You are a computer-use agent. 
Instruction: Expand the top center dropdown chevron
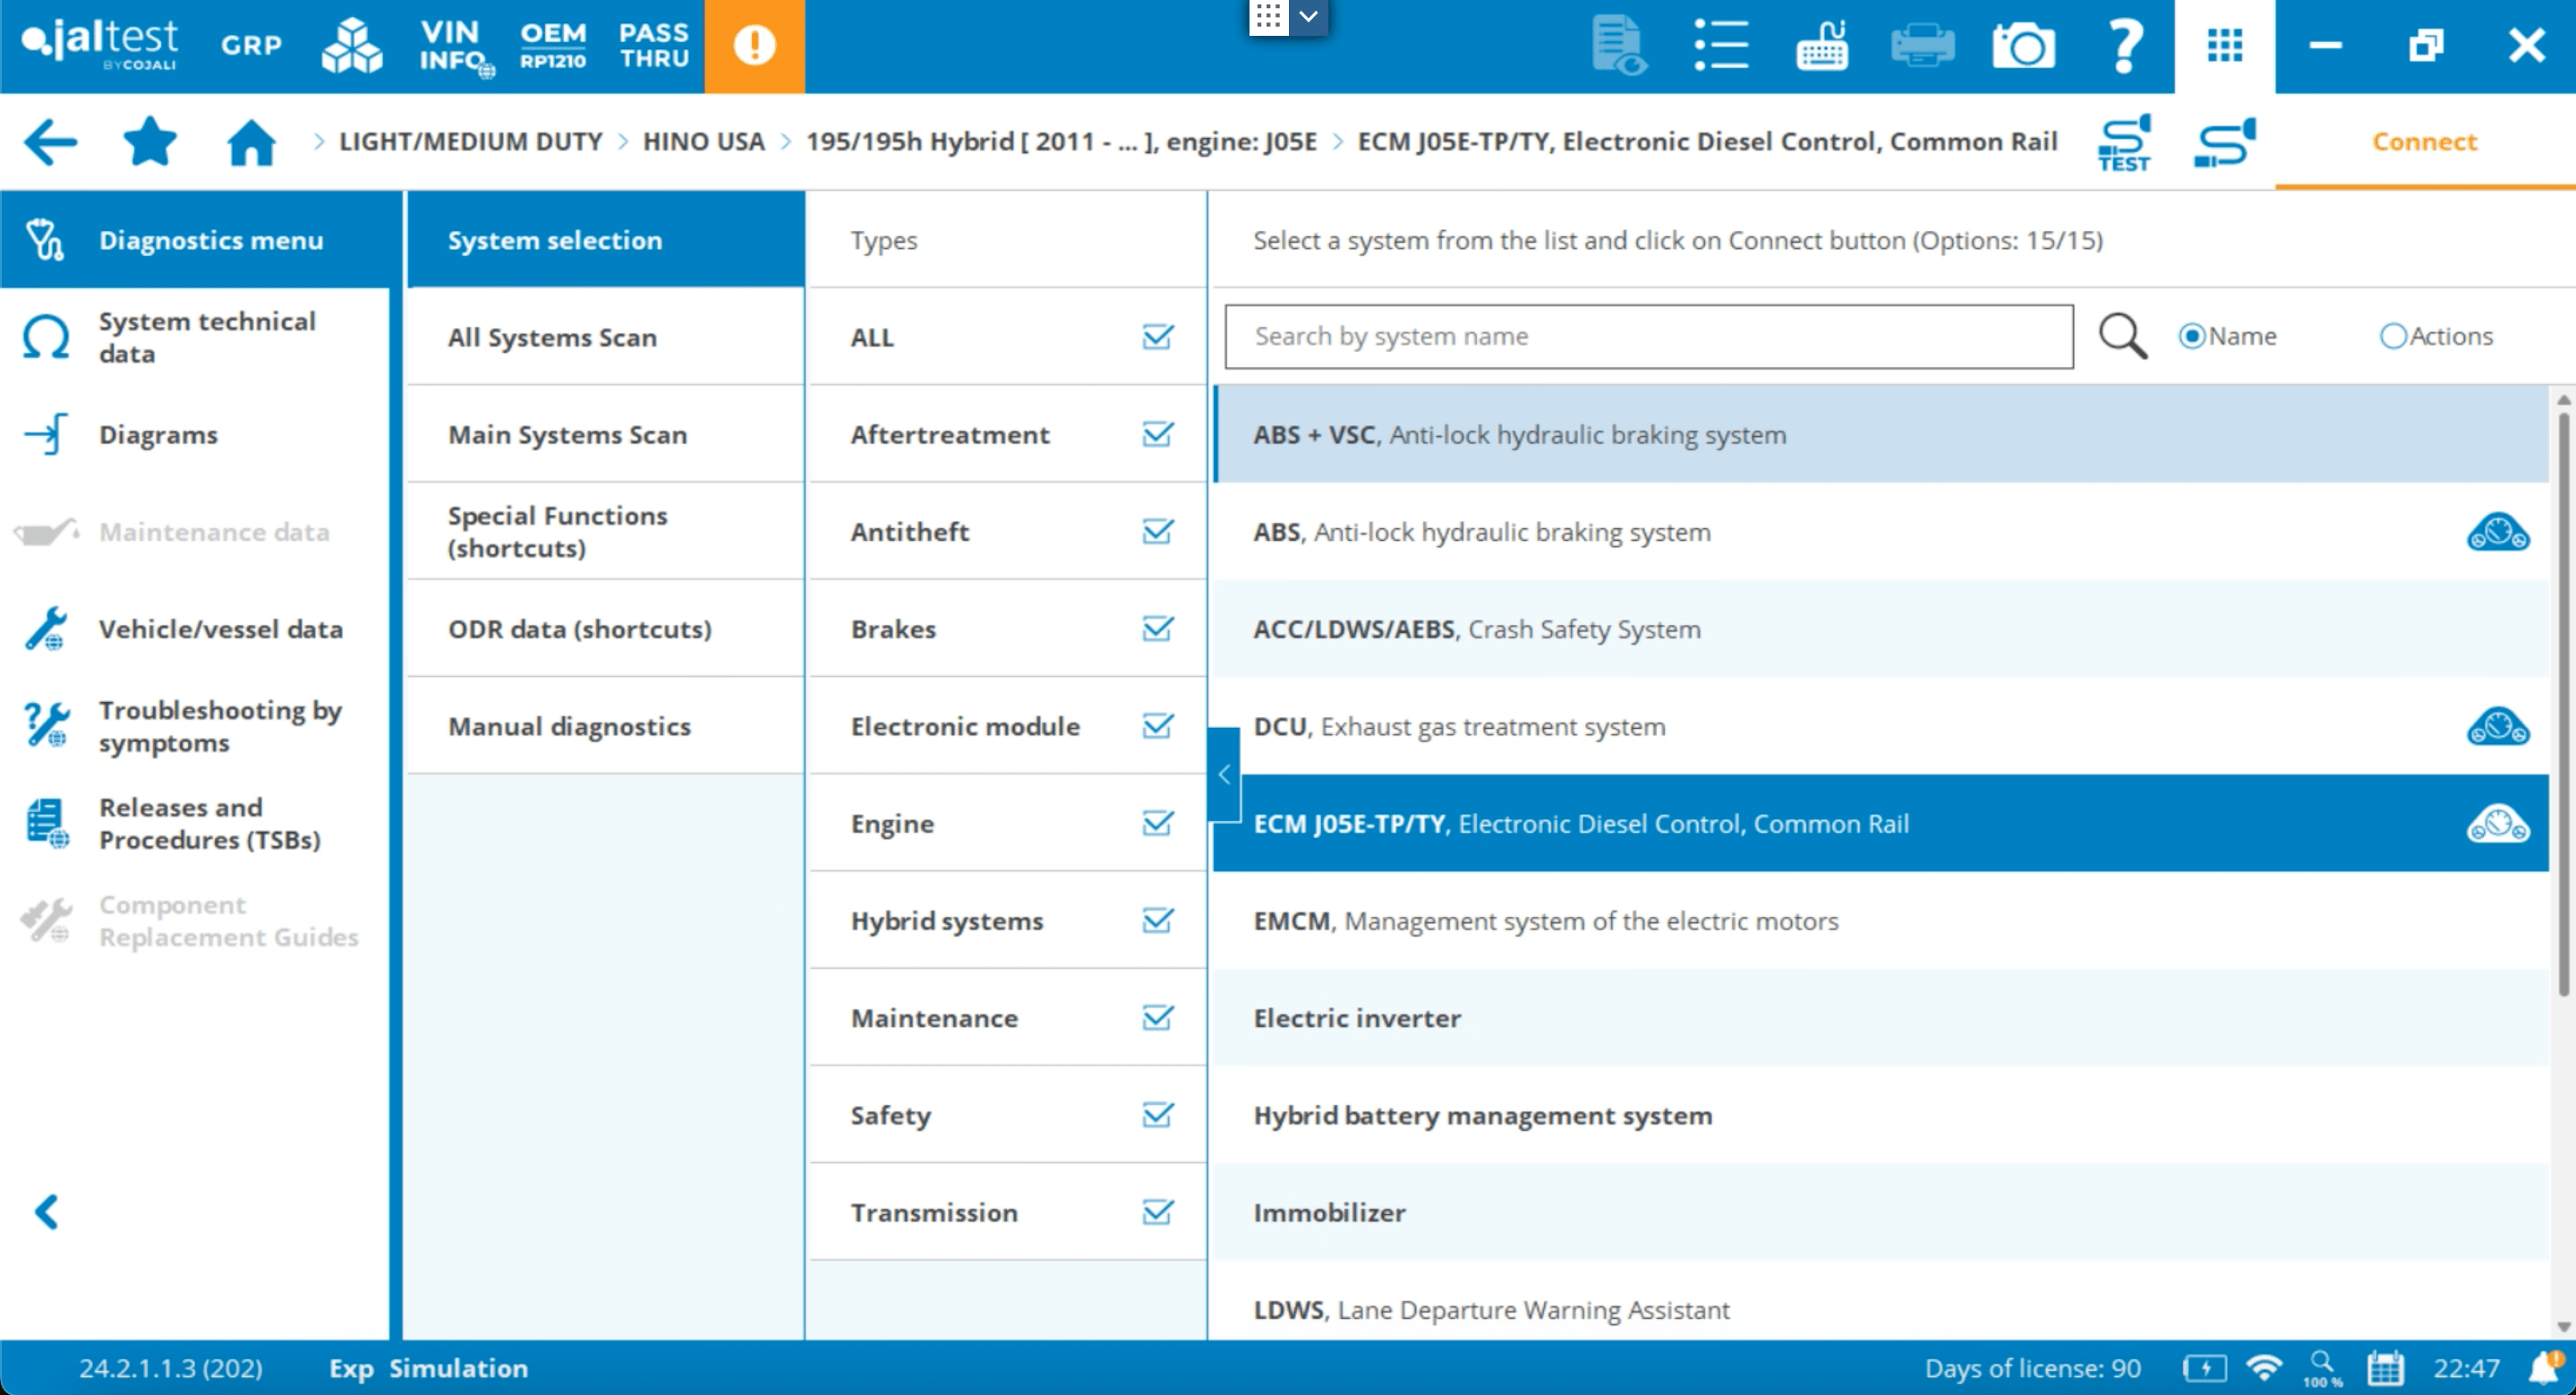[x=1308, y=17]
